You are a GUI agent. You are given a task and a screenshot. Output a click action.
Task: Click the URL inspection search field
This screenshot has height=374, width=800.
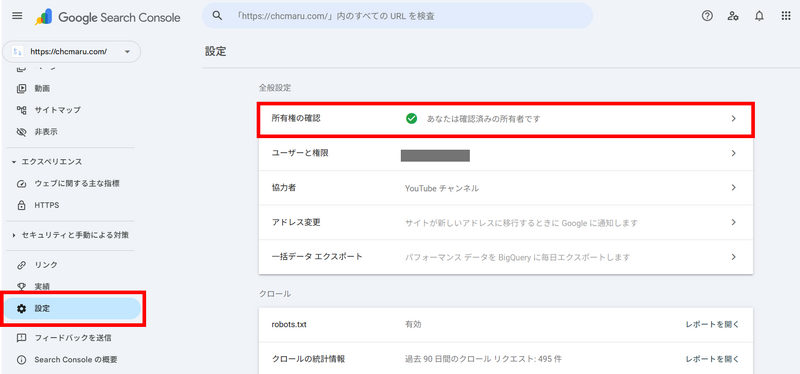click(x=397, y=16)
